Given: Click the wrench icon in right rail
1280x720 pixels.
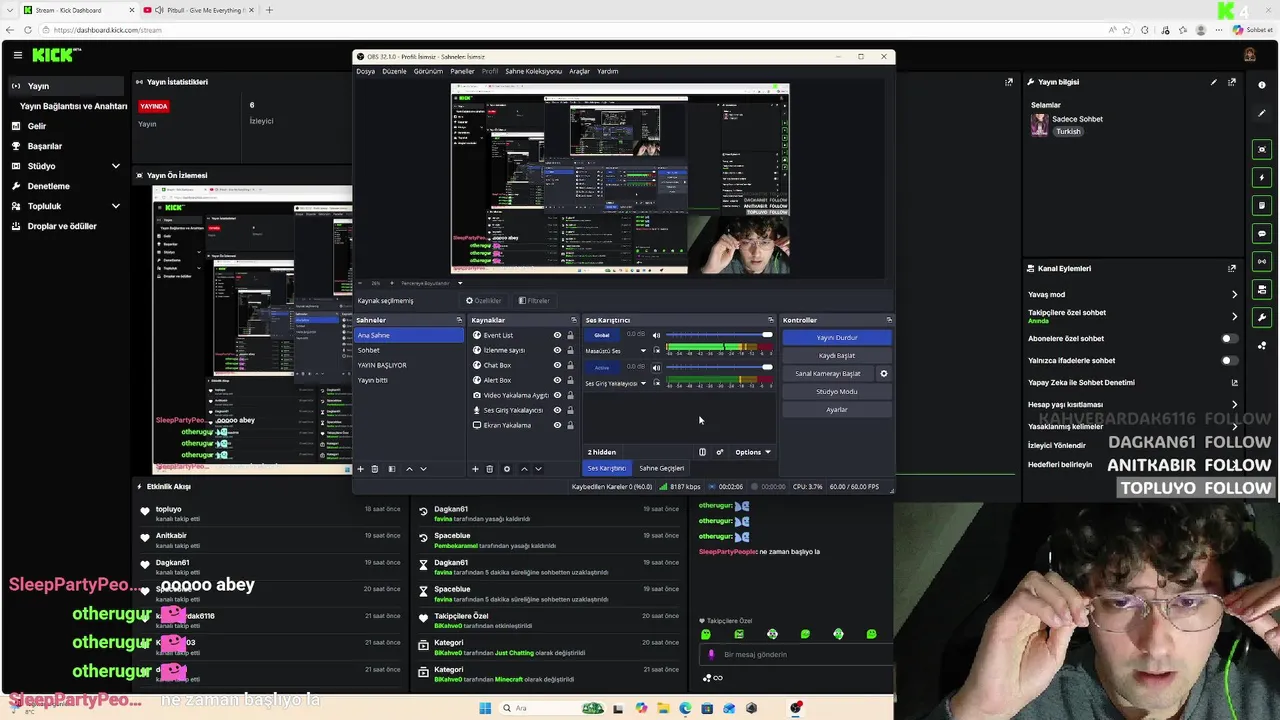Looking at the screenshot, I should [x=1262, y=317].
